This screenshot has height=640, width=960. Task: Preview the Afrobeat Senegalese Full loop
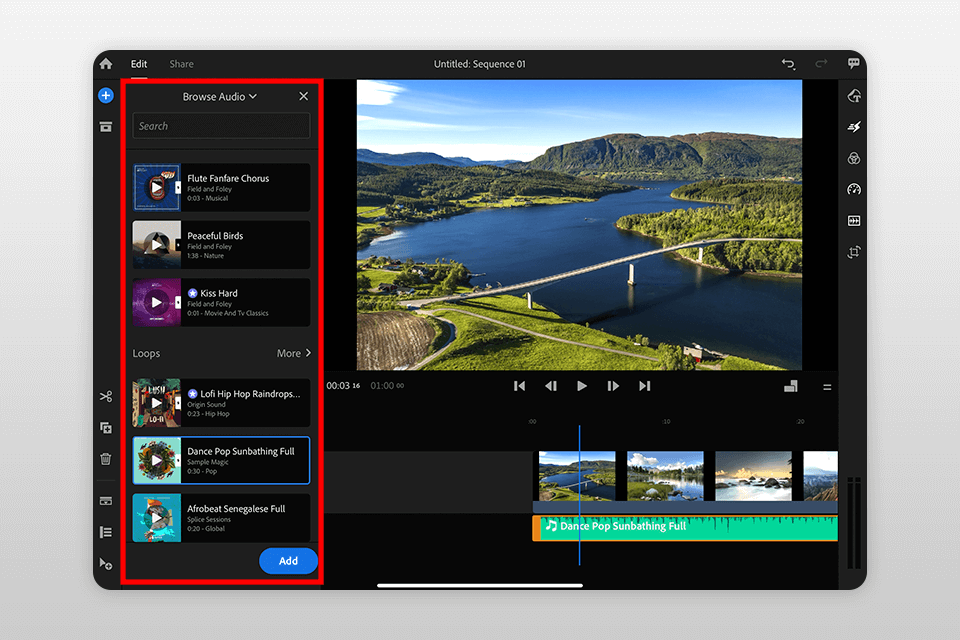coord(157,518)
